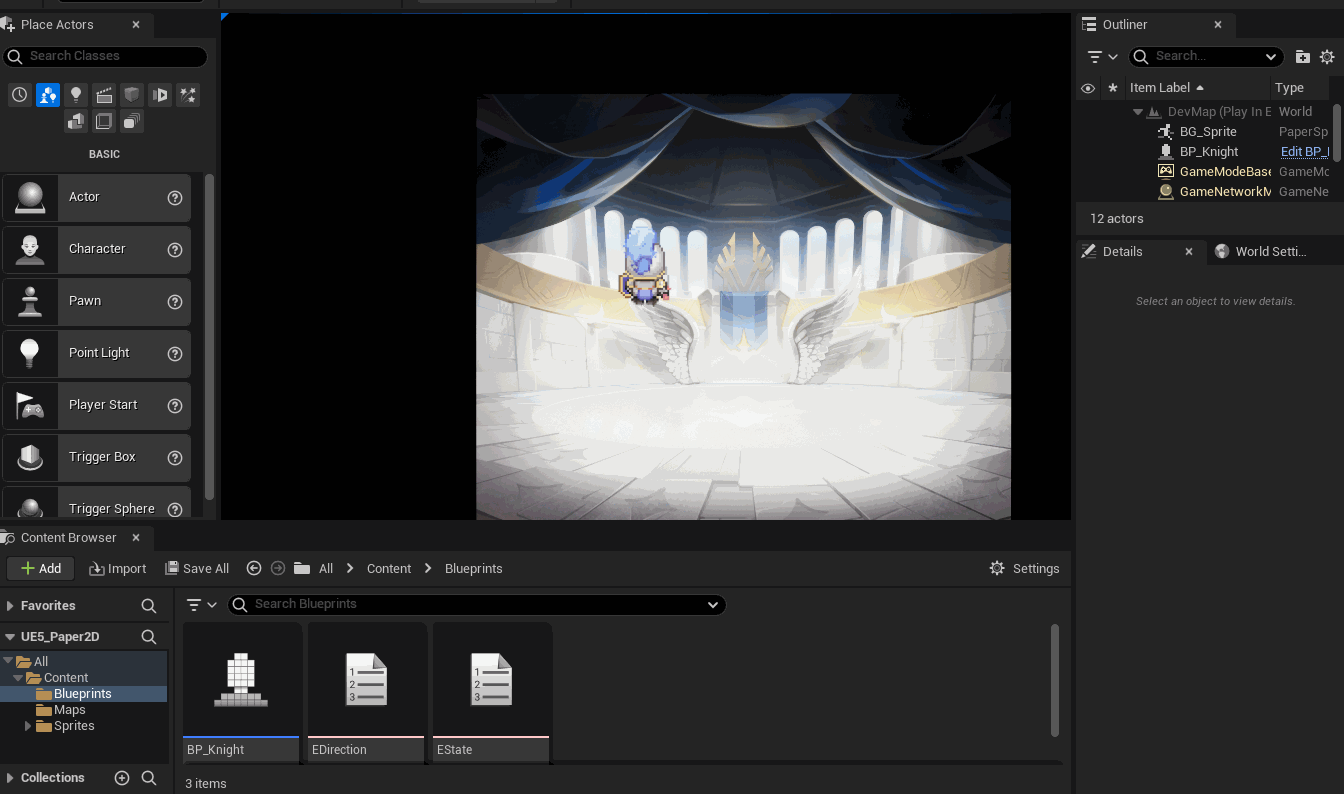
Task: Open the Visual Effects category icon
Action: 160,95
